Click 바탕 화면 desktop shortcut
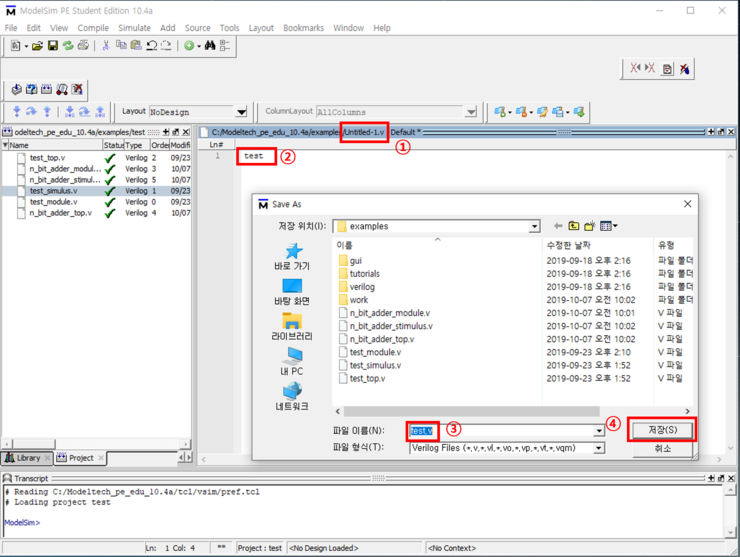 coord(292,292)
